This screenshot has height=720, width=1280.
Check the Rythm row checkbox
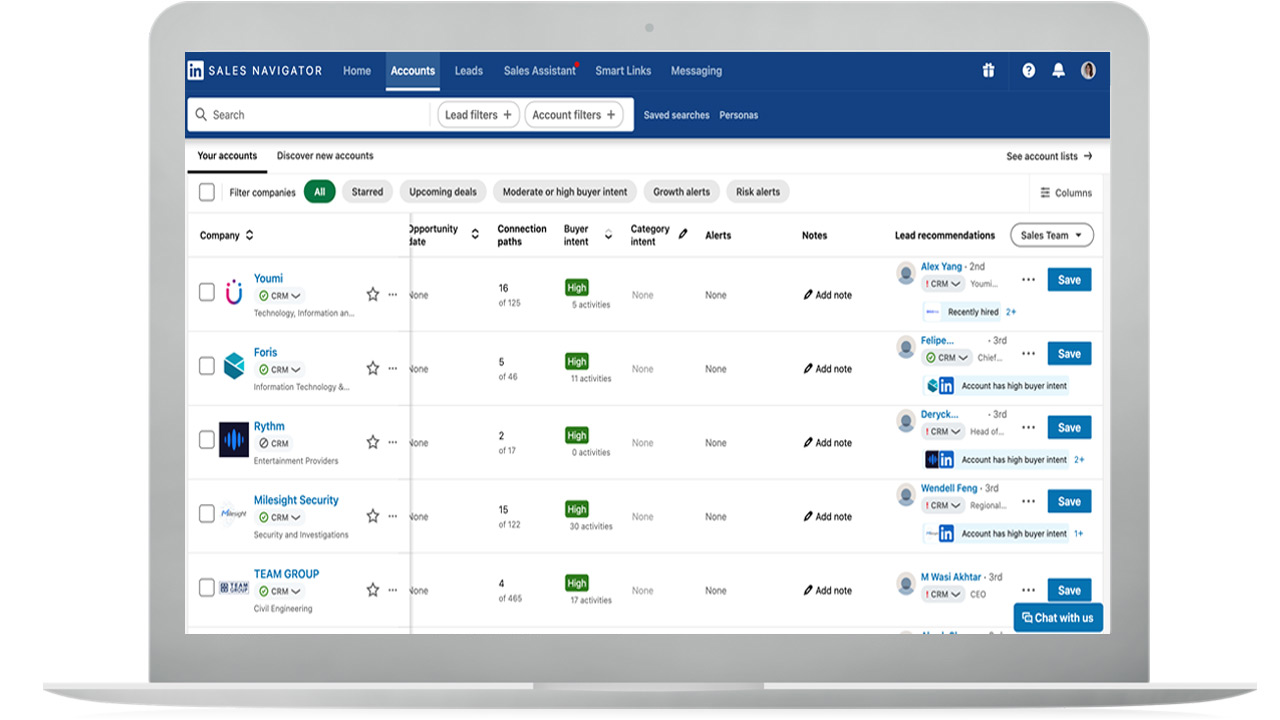(207, 440)
